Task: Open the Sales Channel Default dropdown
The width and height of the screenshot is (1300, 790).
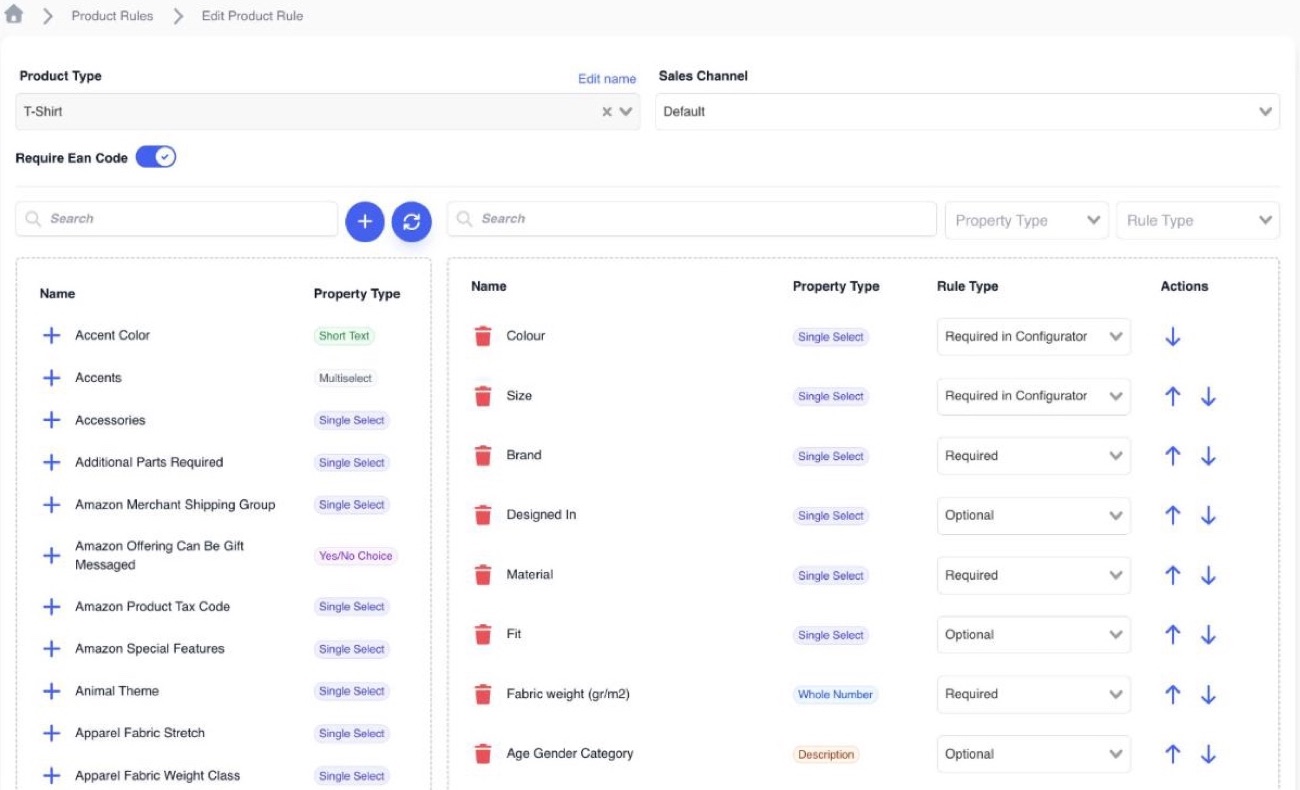Action: tap(967, 112)
